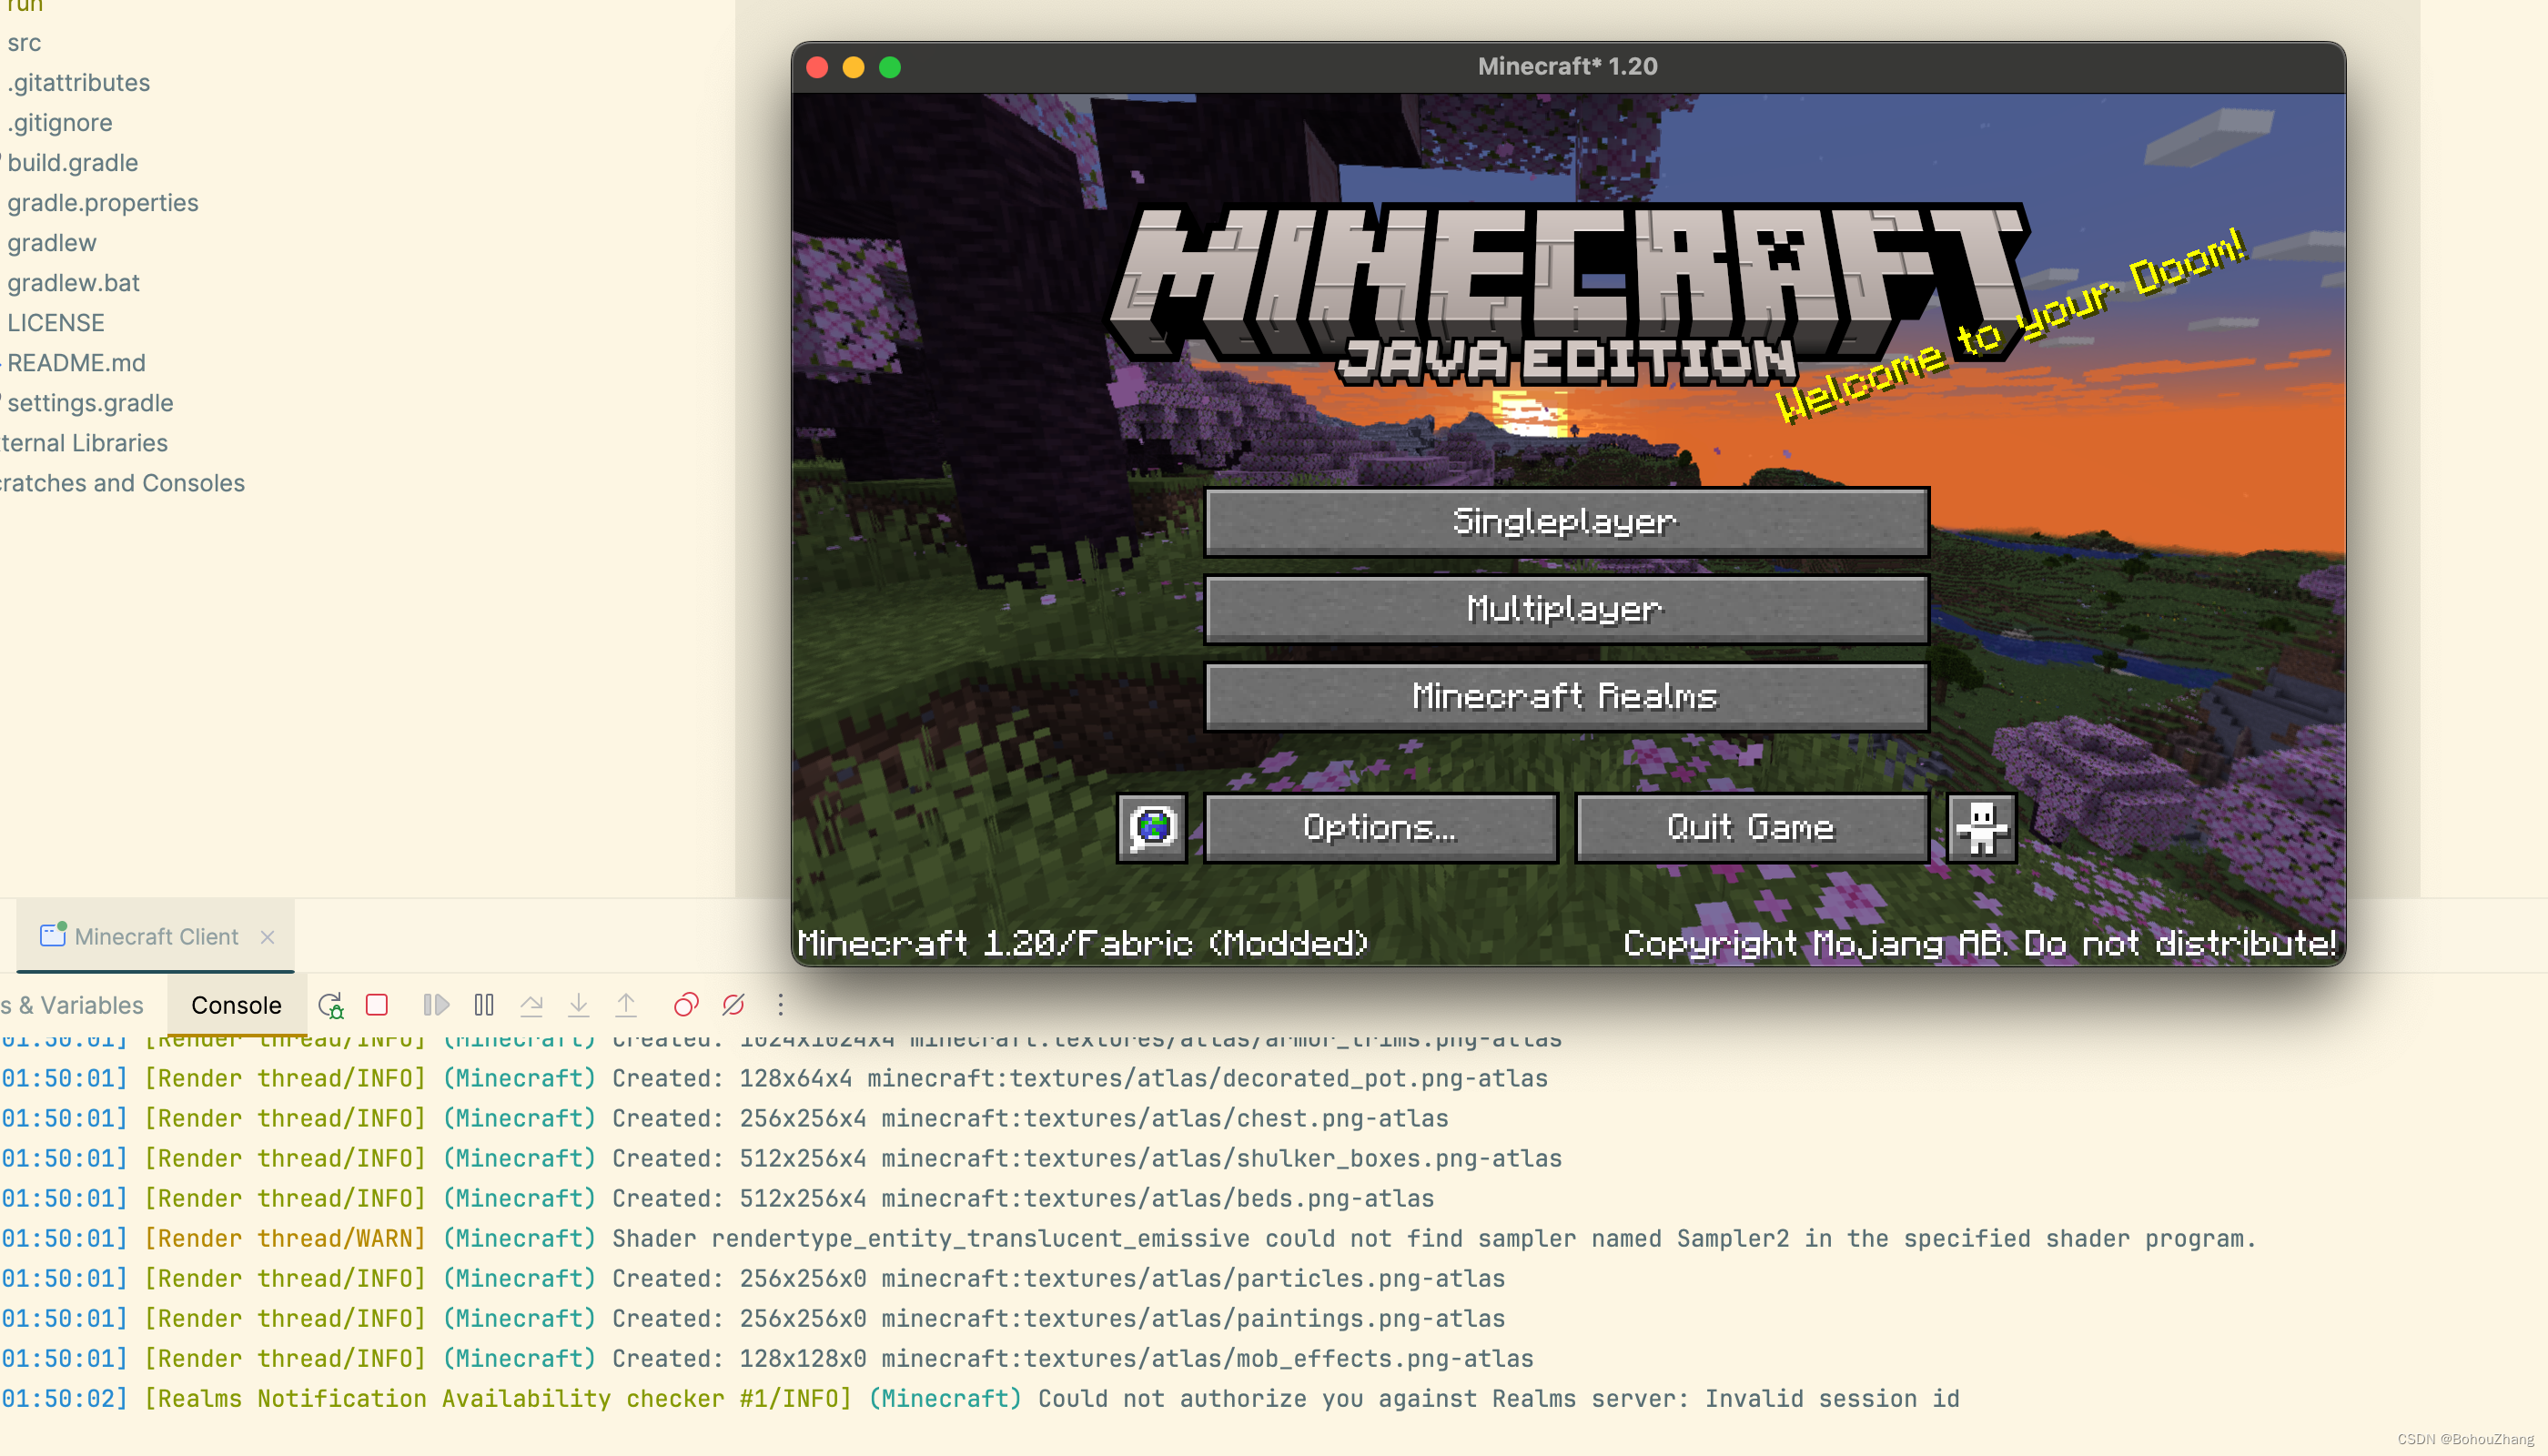Click the paintings.png-atlas log line
Screen dimensions: 2548x1456
click(752, 1319)
